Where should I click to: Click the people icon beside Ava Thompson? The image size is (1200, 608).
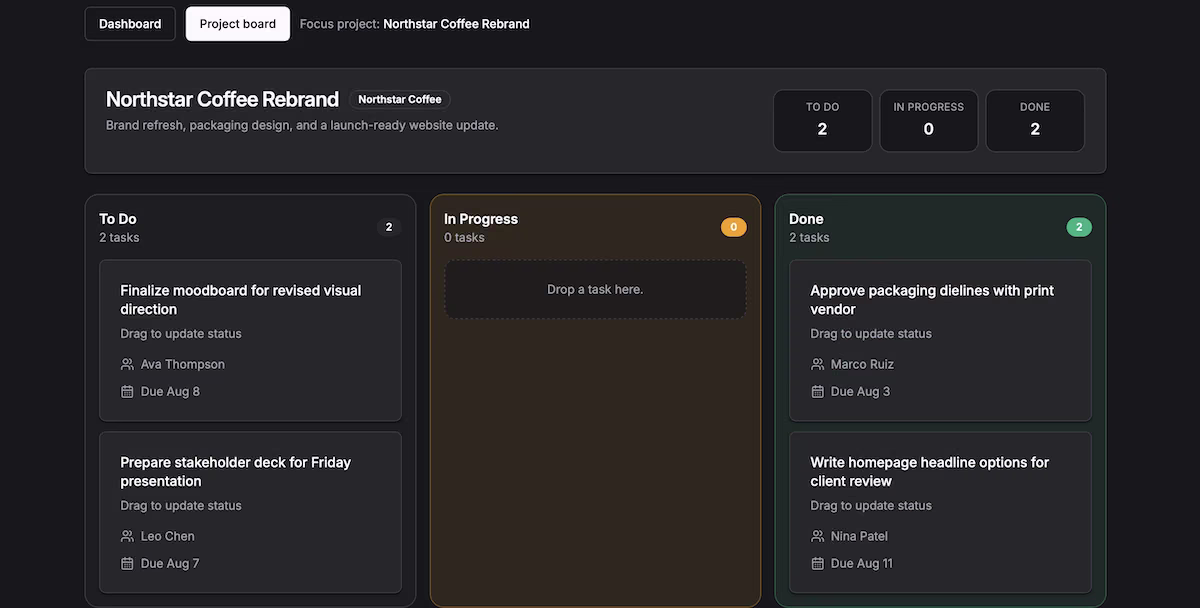(x=127, y=364)
